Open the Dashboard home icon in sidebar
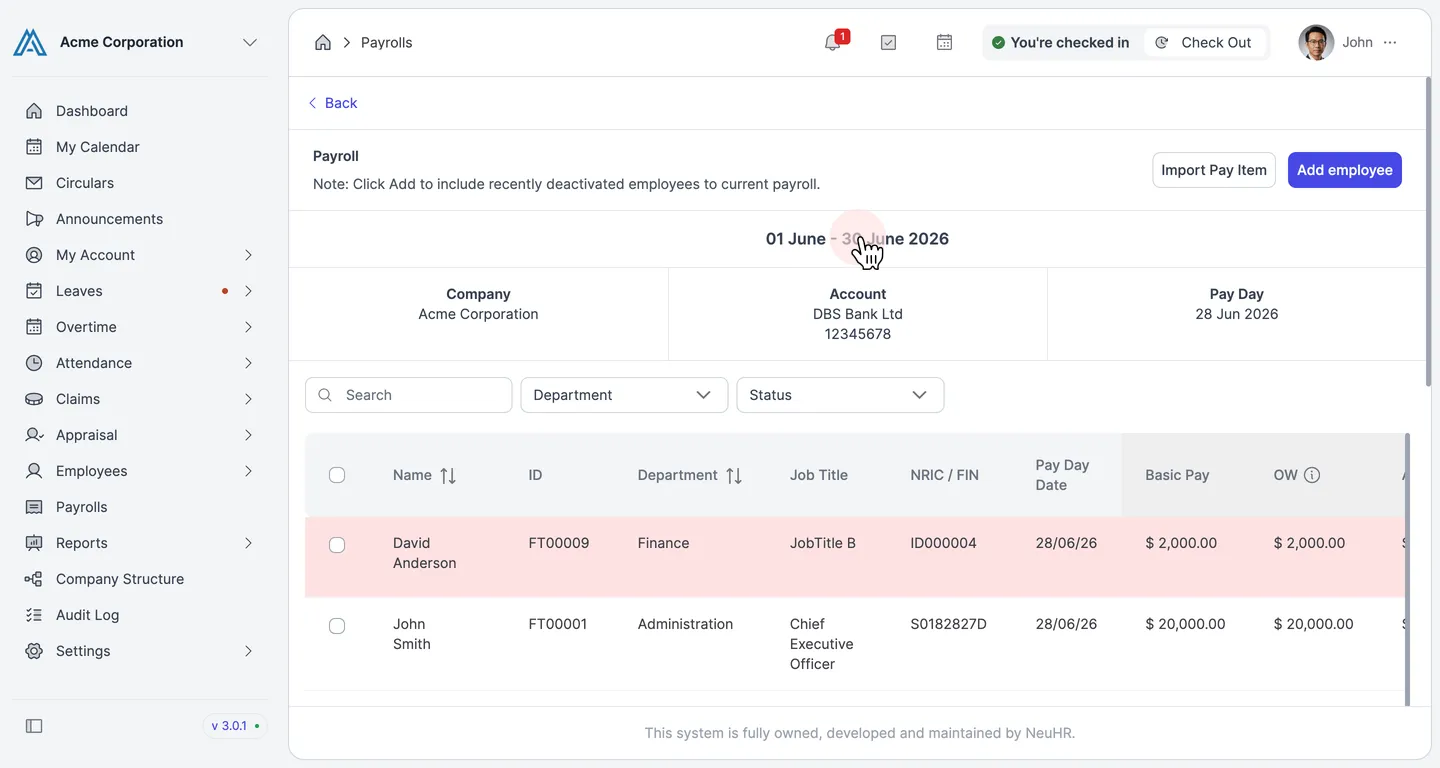This screenshot has width=1440, height=768. pos(34,111)
